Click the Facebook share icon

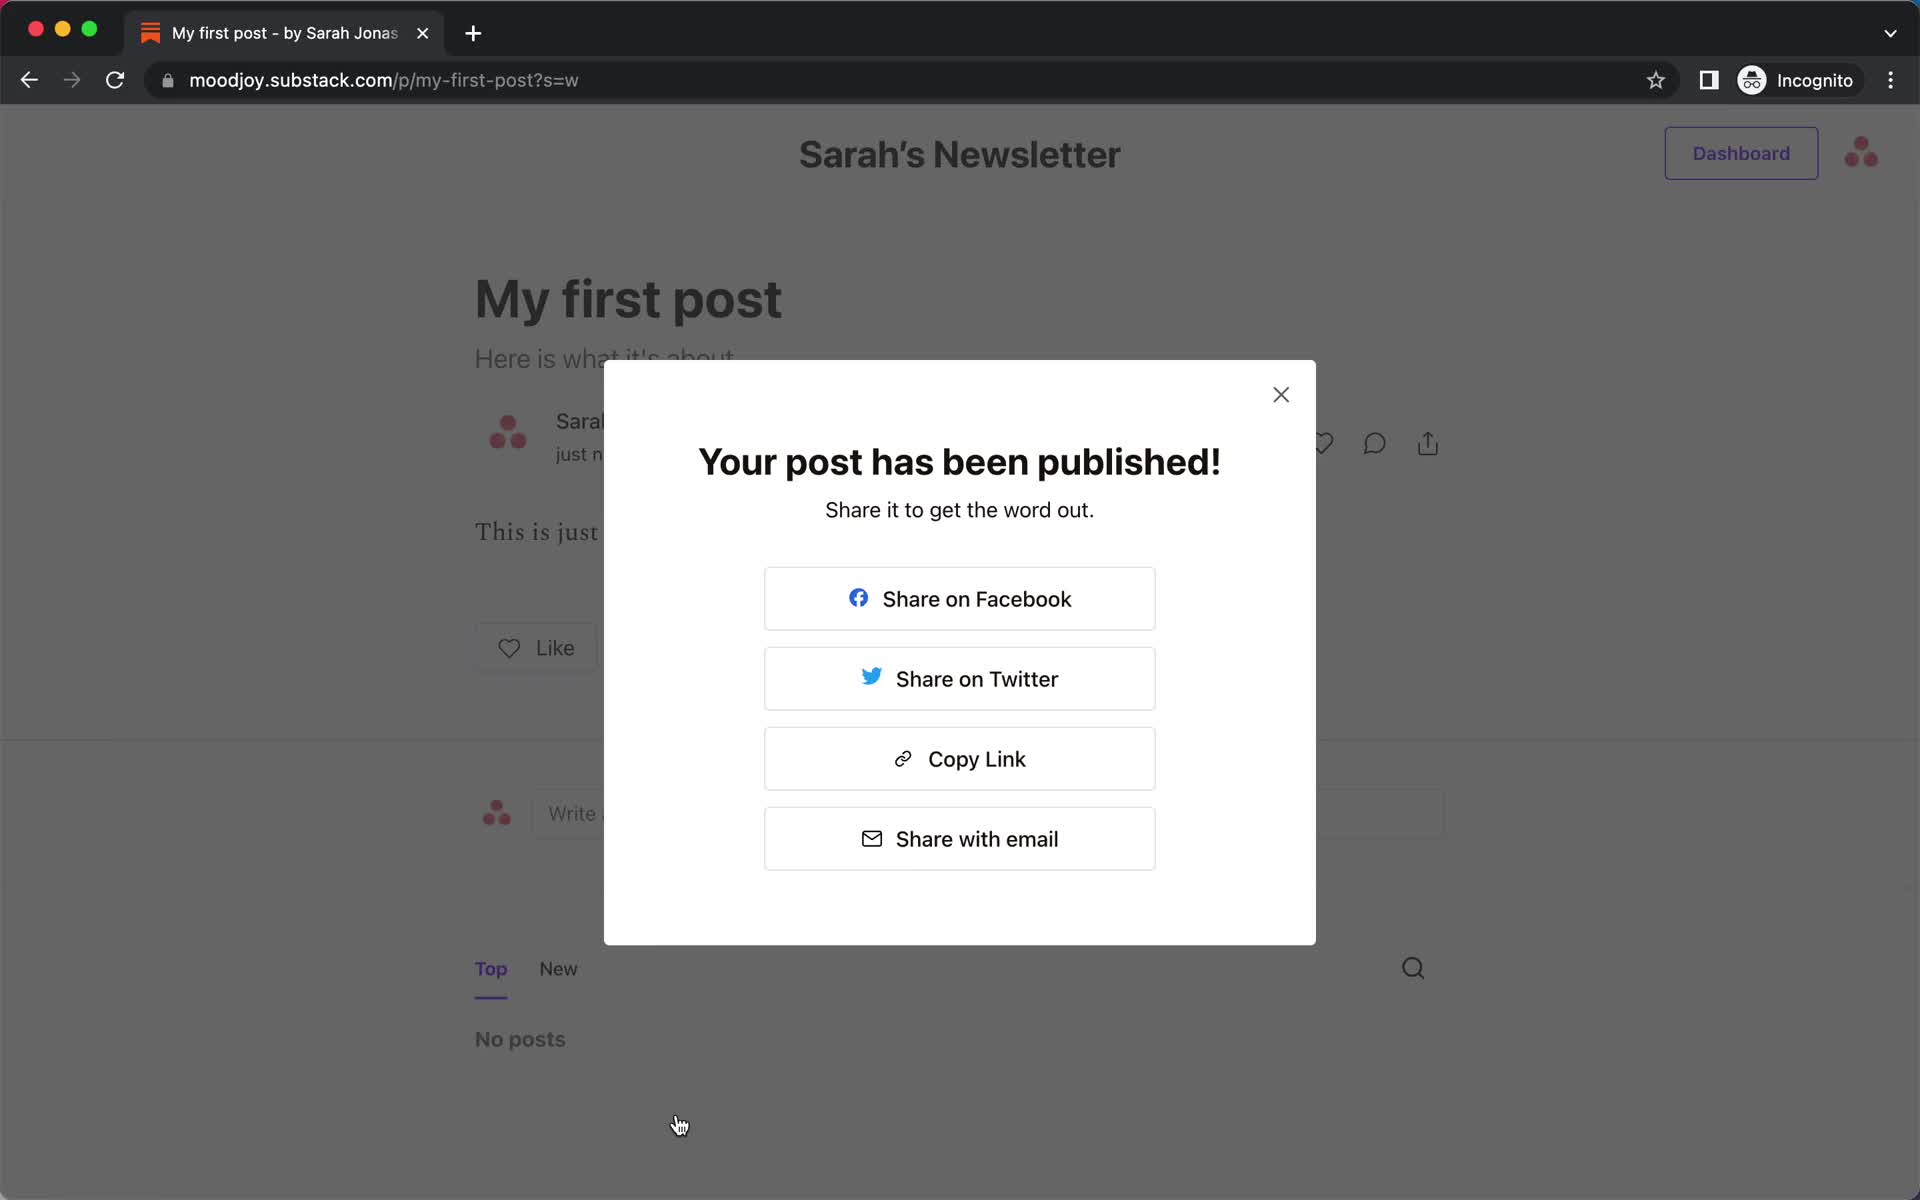click(857, 597)
